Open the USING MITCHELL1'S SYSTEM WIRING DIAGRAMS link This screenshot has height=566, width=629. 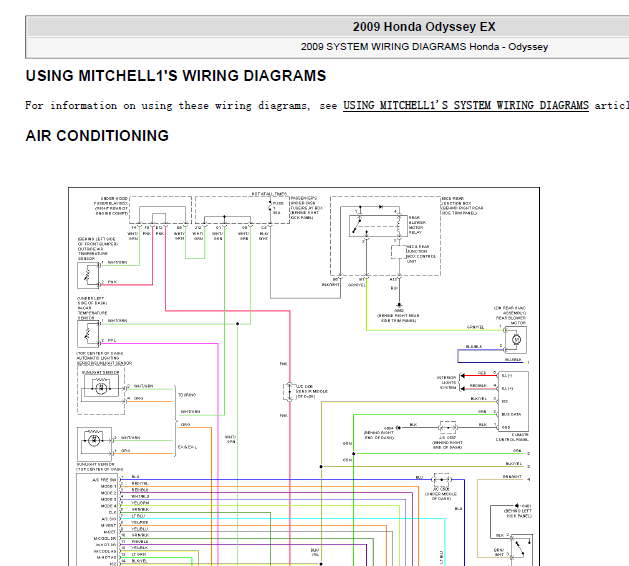pyautogui.click(x=466, y=105)
